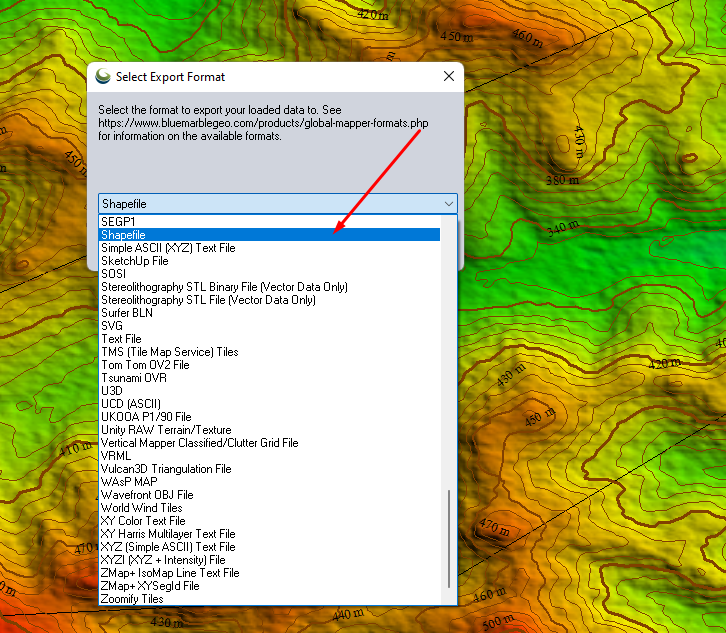Image resolution: width=726 pixels, height=633 pixels.
Task: Select XY Color Text File
Action: tap(270, 520)
